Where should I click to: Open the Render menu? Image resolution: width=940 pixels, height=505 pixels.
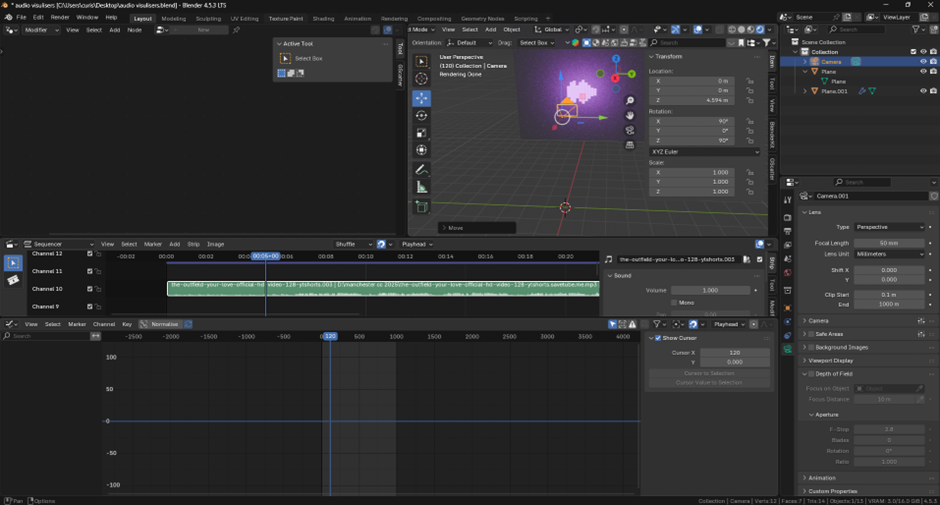60,17
